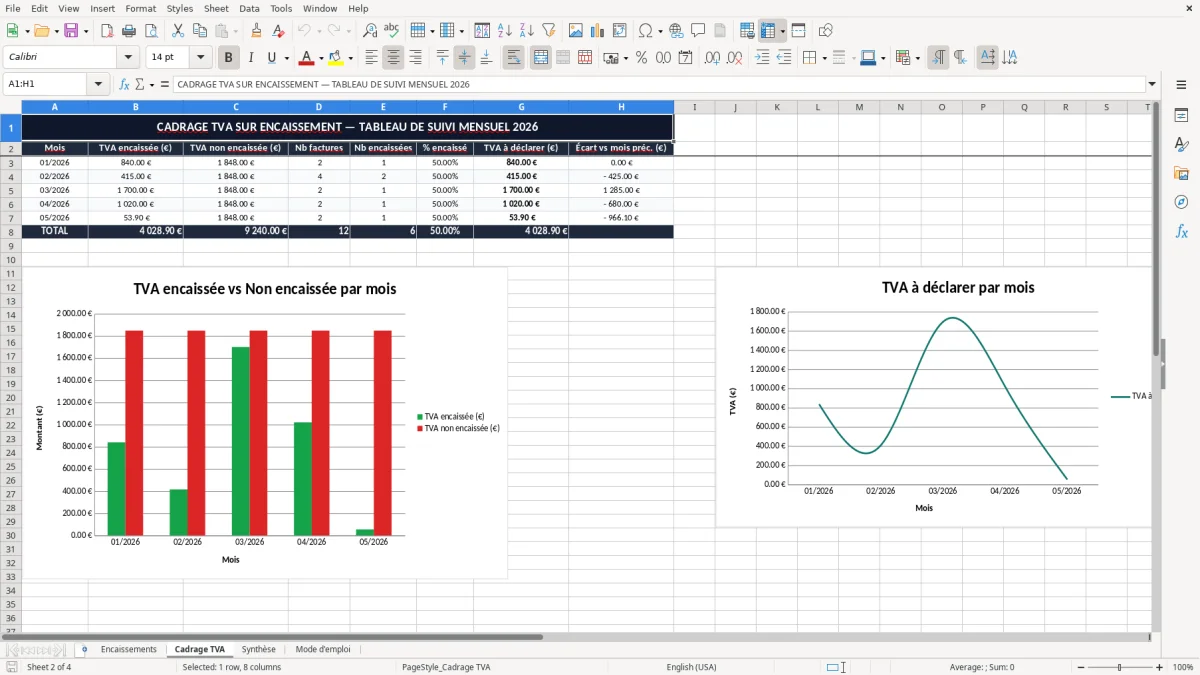Format as percent
The height and width of the screenshot is (675, 1200).
click(x=641, y=58)
